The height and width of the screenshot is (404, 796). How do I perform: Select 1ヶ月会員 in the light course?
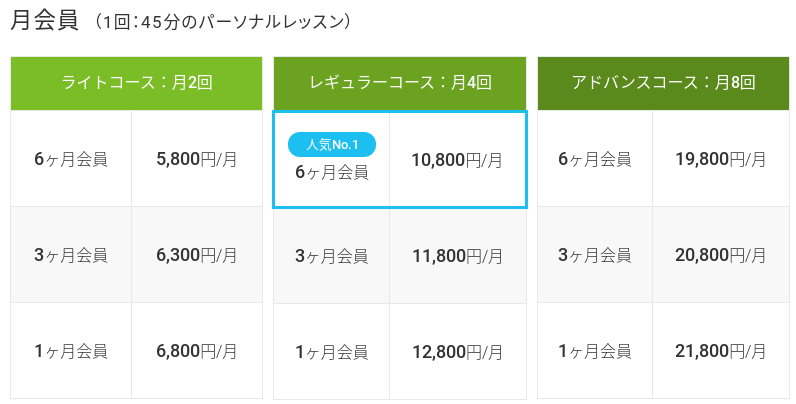pos(71,351)
